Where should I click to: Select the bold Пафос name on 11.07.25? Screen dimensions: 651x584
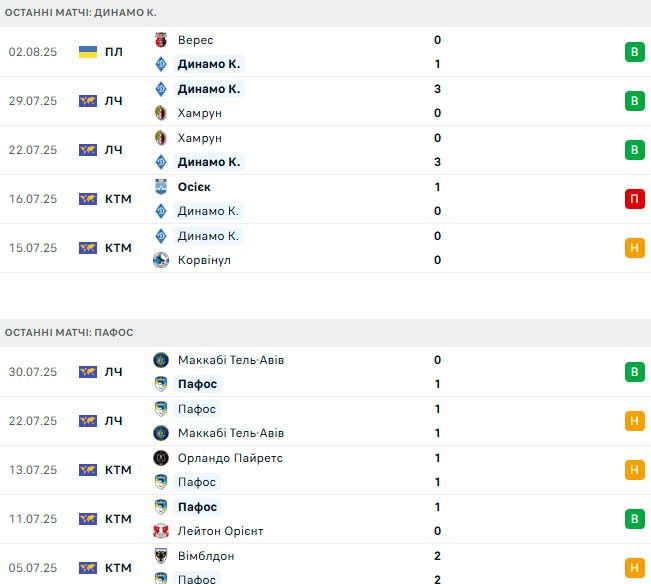pyautogui.click(x=197, y=507)
